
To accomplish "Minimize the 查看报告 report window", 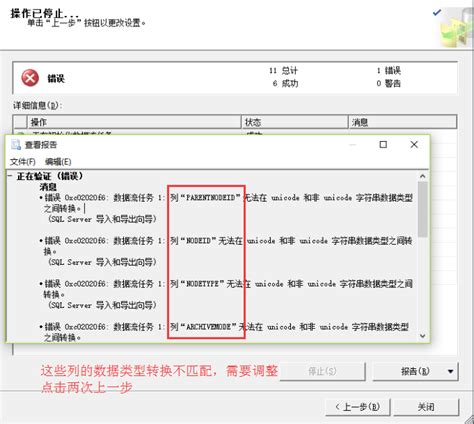I will 353,145.
